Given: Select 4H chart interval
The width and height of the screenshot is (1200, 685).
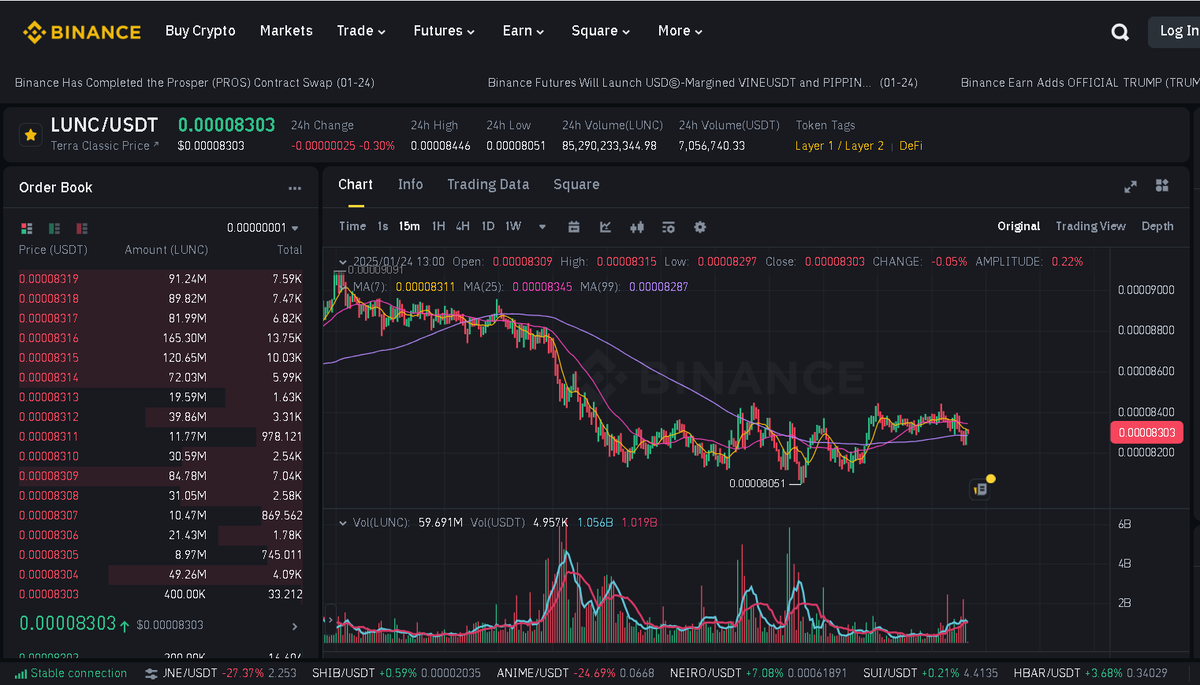Looking at the screenshot, I should tap(463, 226).
